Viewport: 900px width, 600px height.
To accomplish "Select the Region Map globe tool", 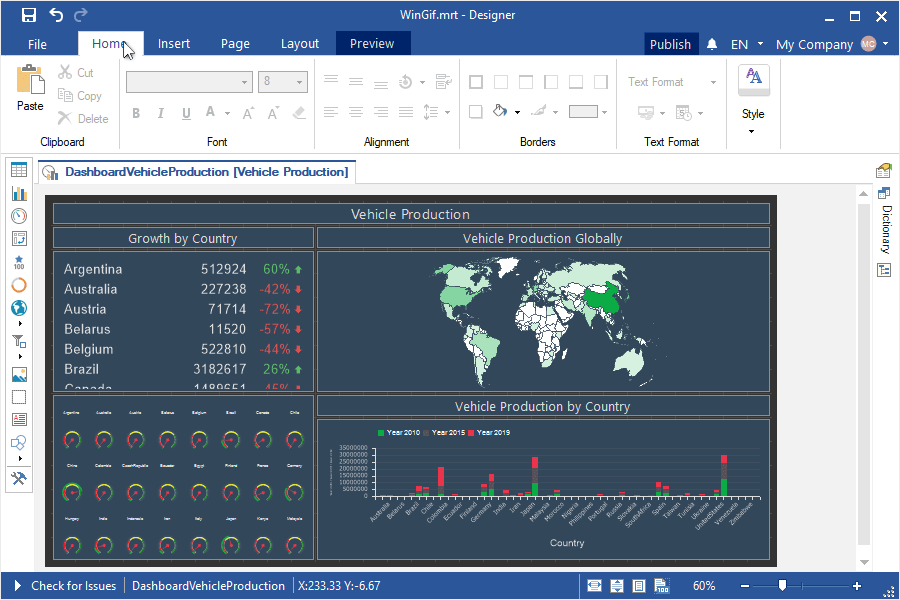I will pyautogui.click(x=19, y=308).
